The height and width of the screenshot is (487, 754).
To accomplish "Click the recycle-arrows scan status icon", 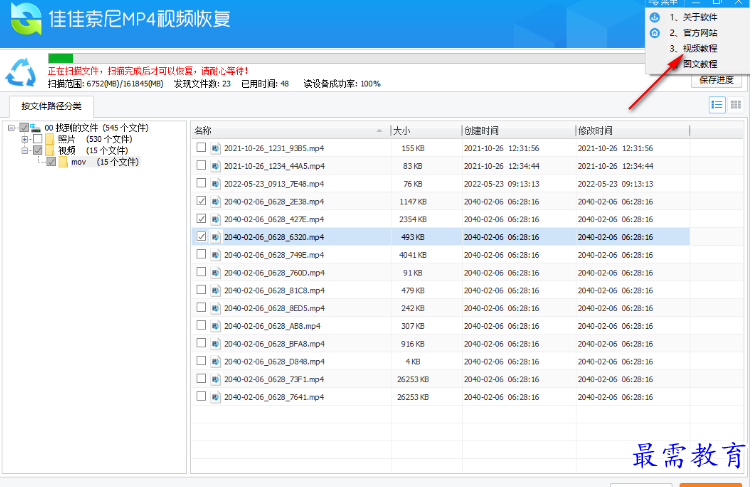I will click(21, 73).
